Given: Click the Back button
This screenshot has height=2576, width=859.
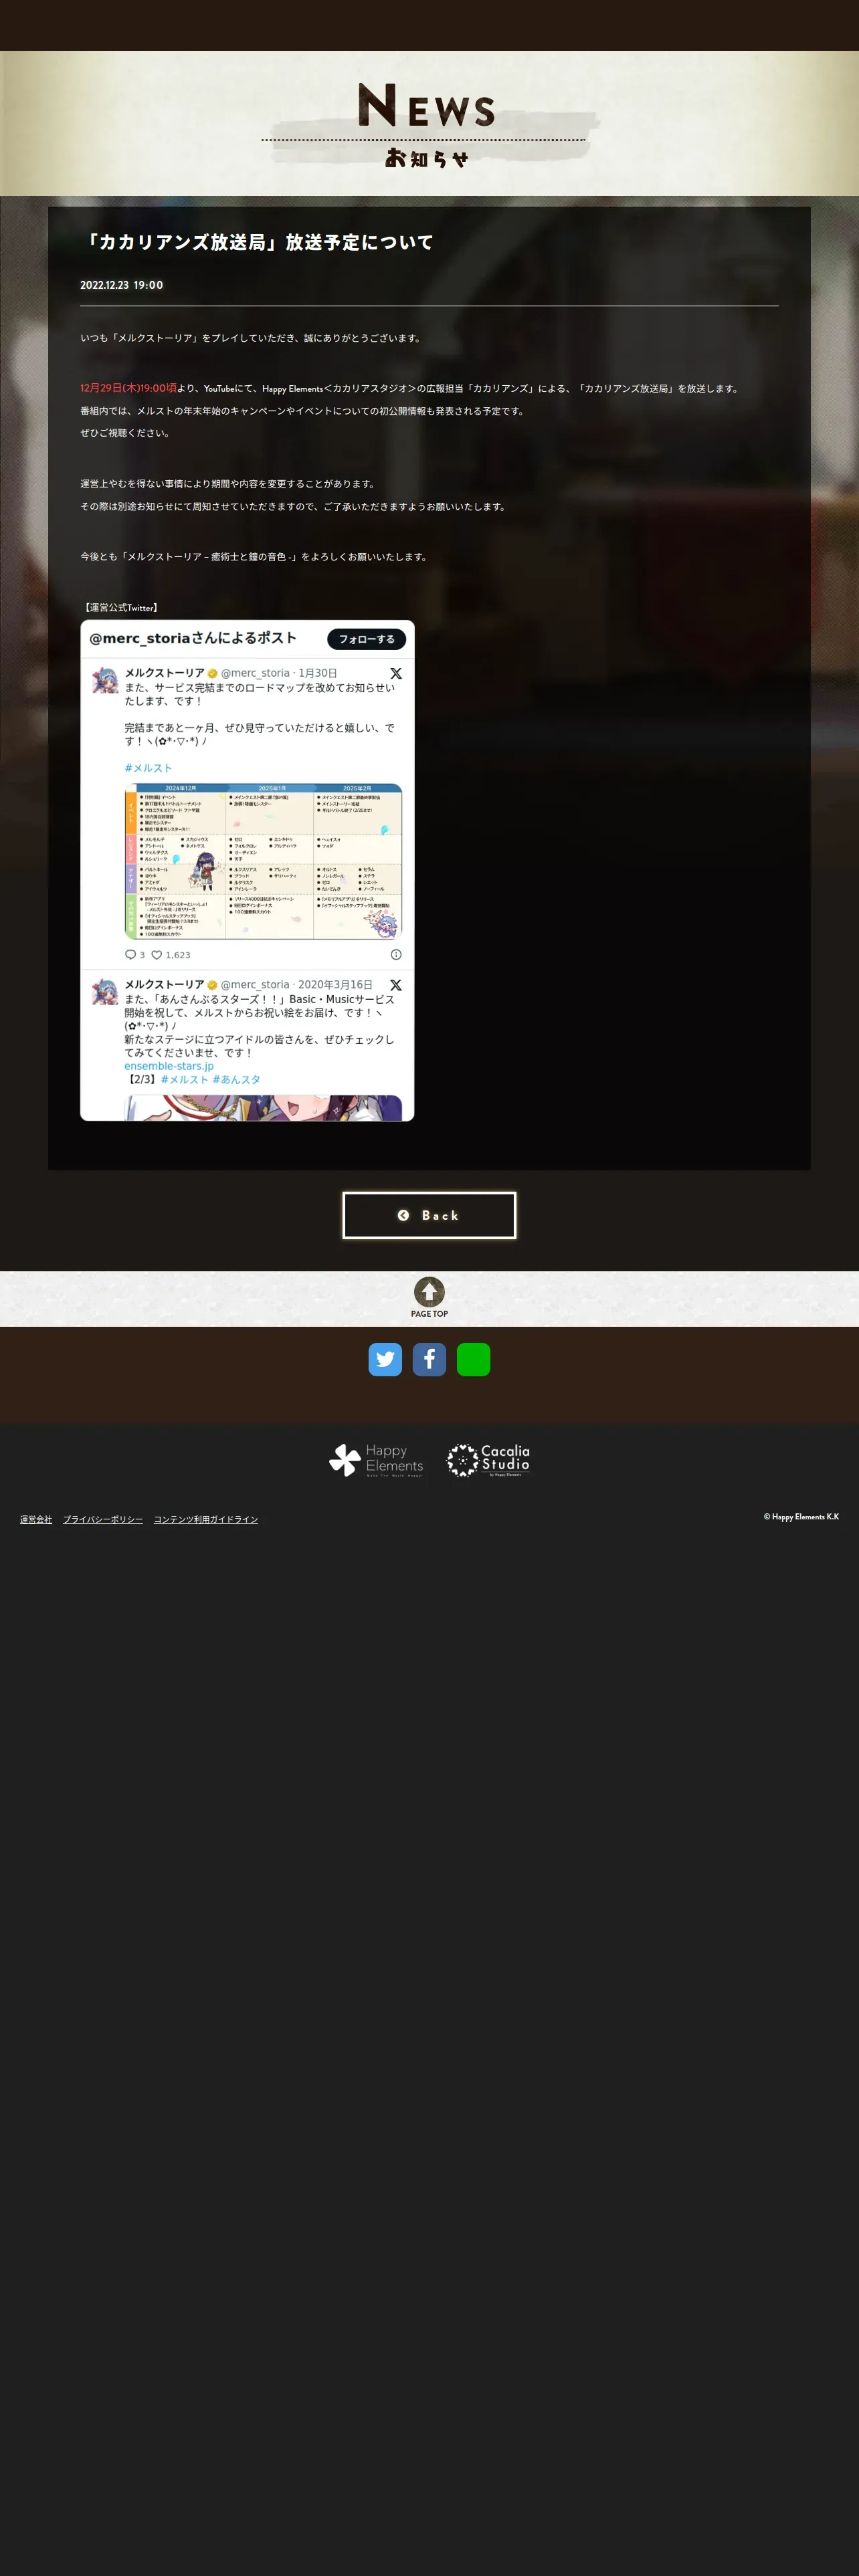Looking at the screenshot, I should tap(429, 1215).
